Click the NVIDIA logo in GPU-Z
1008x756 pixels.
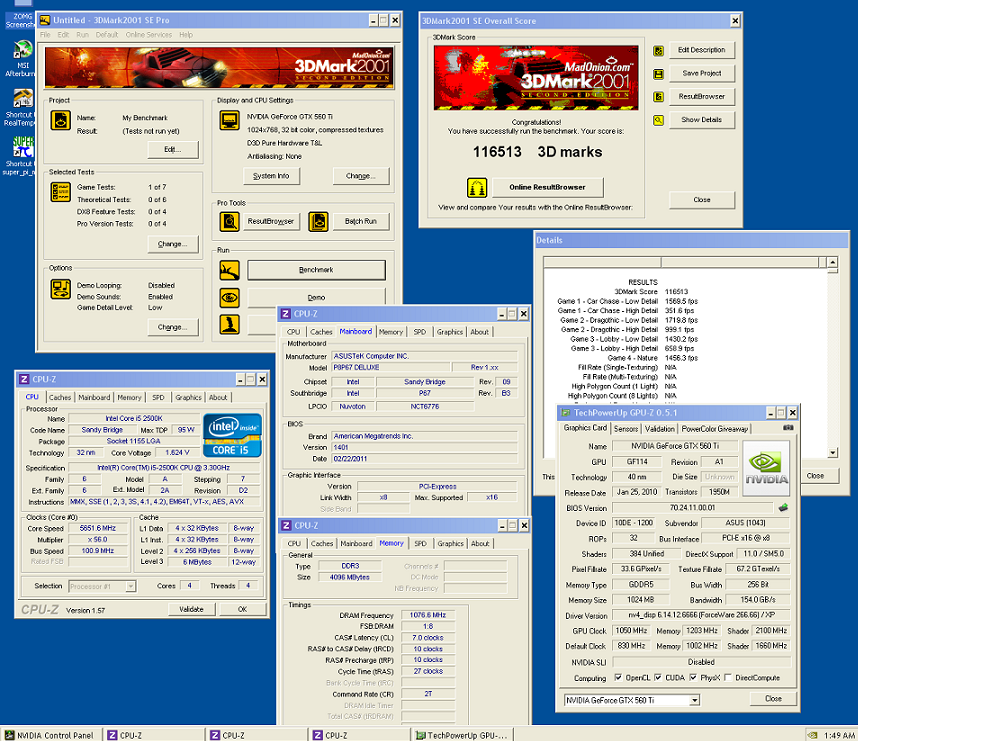pos(766,468)
